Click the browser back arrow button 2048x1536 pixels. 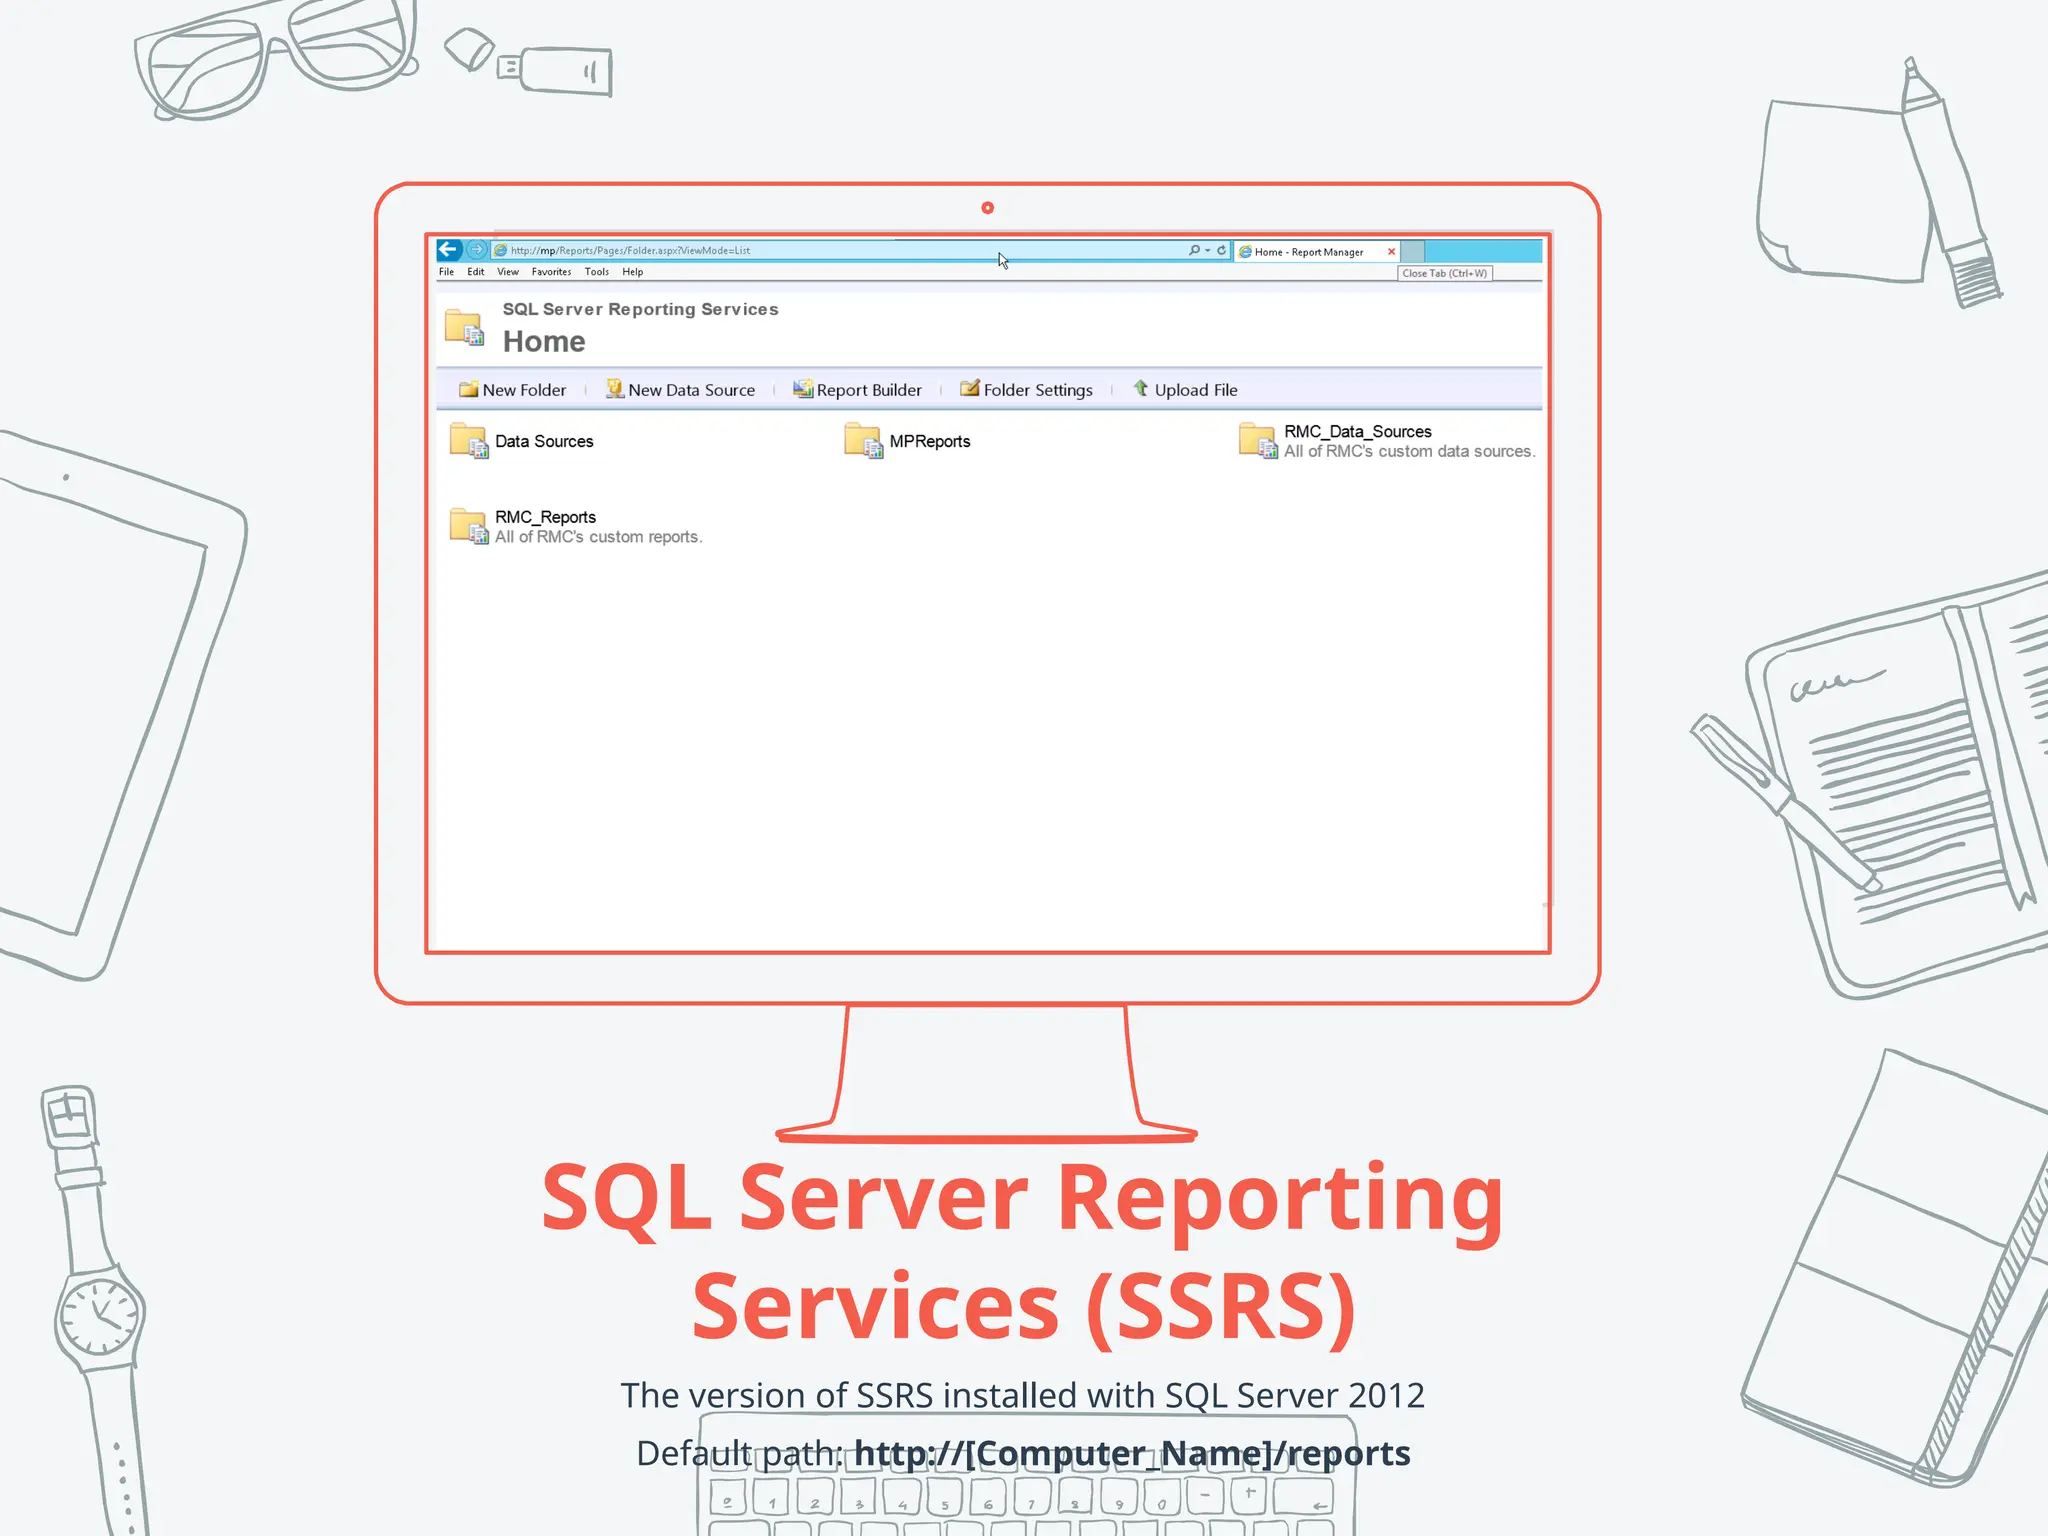pyautogui.click(x=449, y=250)
